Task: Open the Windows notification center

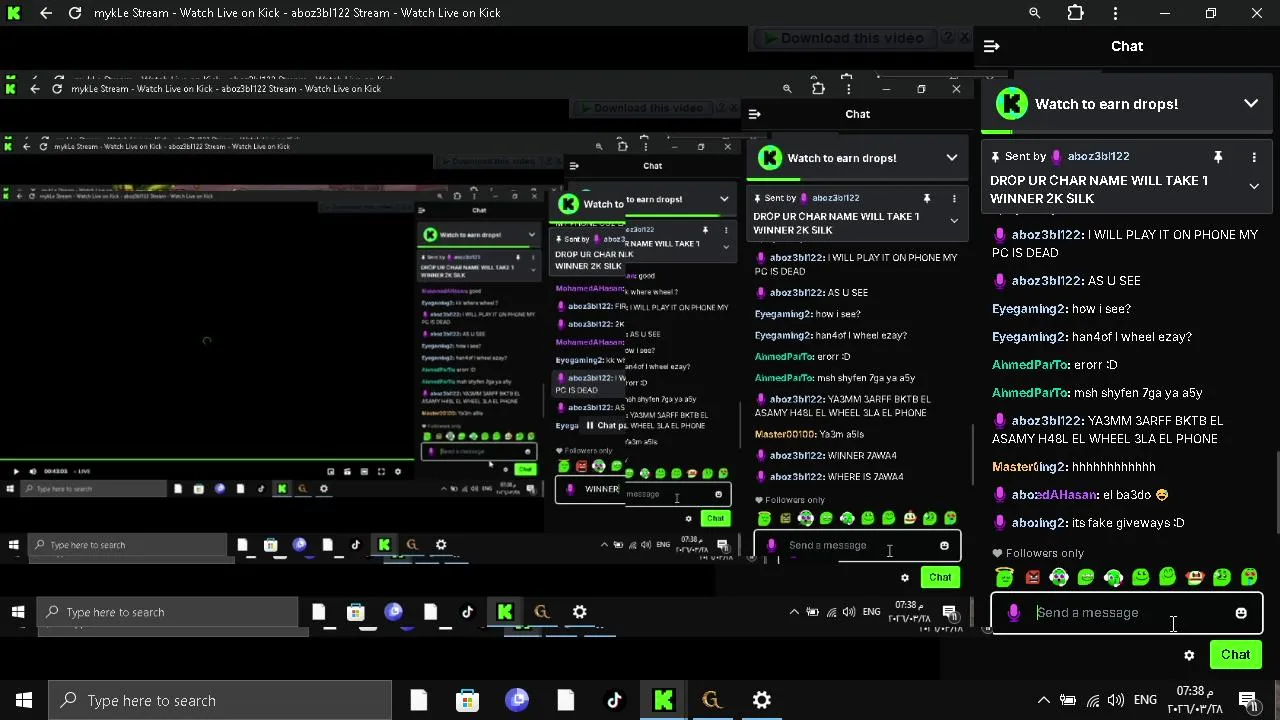Action: tap(1248, 700)
